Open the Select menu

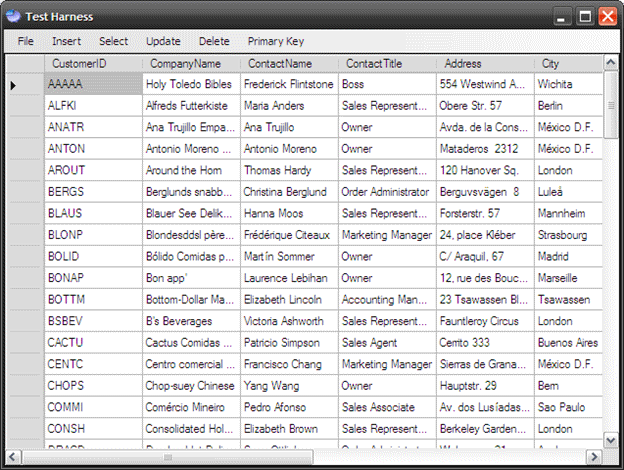[113, 41]
